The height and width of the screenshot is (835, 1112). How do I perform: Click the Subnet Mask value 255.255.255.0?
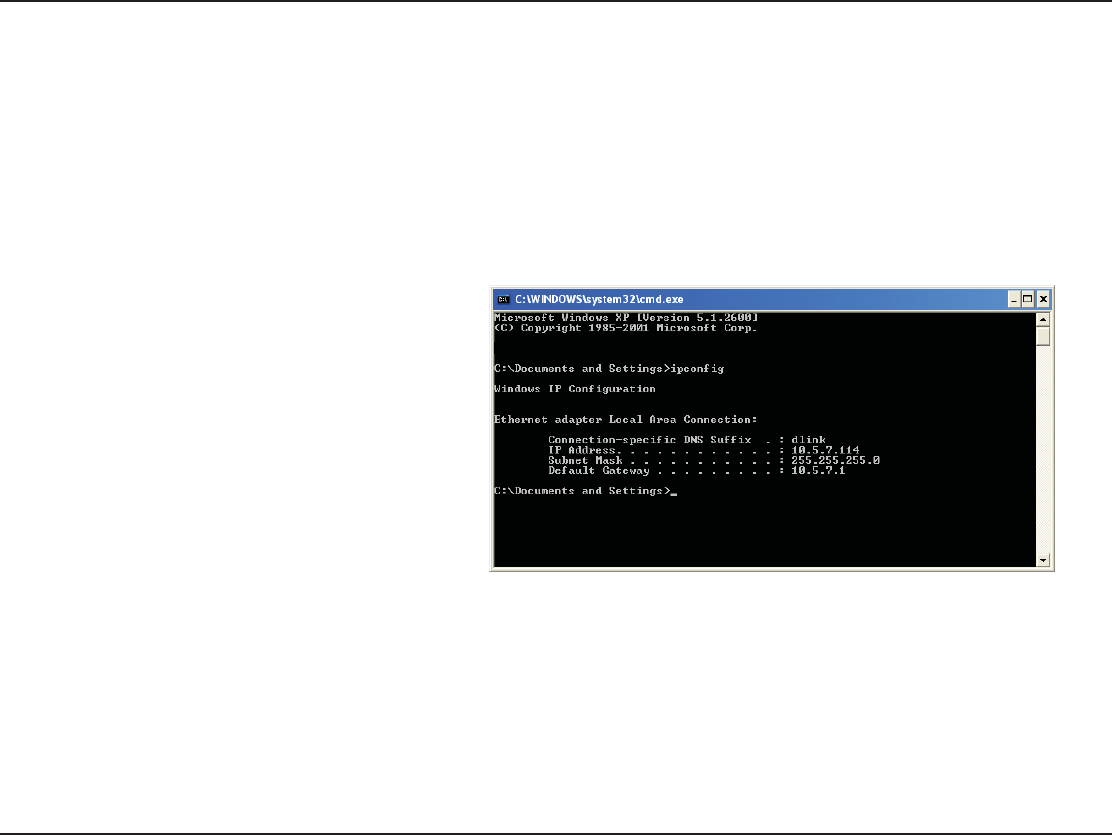(835, 460)
